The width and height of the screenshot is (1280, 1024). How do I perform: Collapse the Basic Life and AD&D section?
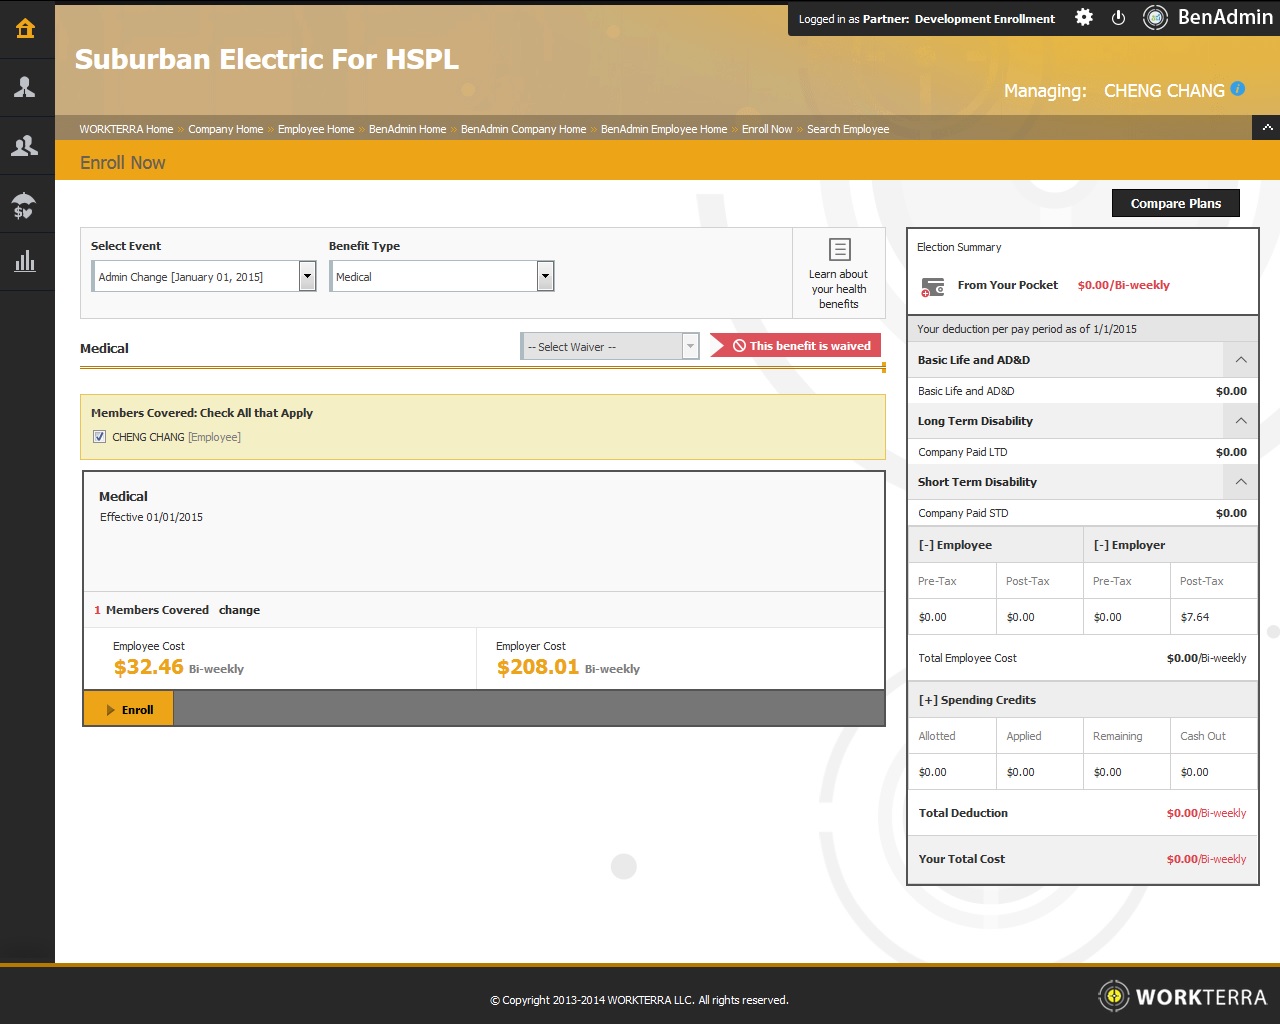point(1240,360)
